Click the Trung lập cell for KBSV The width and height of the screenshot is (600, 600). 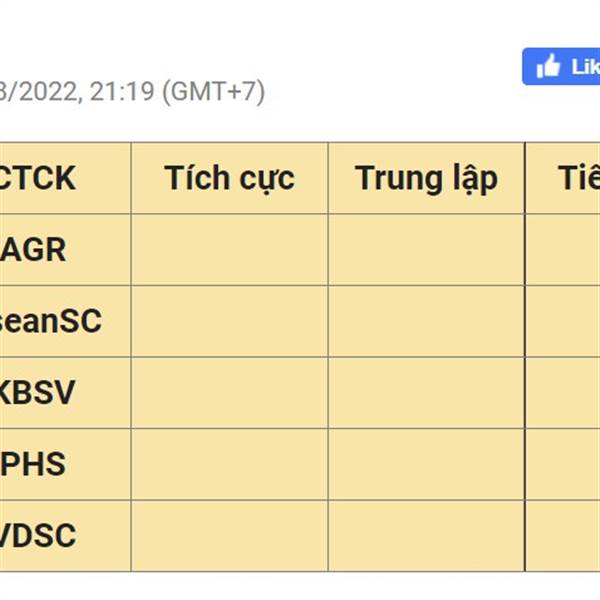(427, 393)
